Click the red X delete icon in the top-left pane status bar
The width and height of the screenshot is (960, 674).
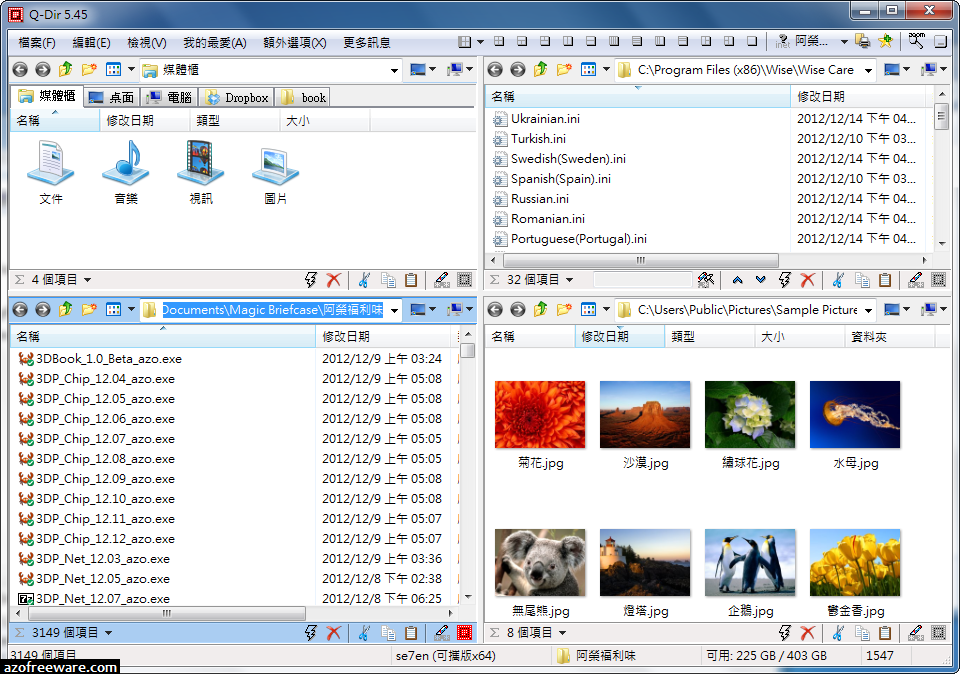pyautogui.click(x=334, y=280)
